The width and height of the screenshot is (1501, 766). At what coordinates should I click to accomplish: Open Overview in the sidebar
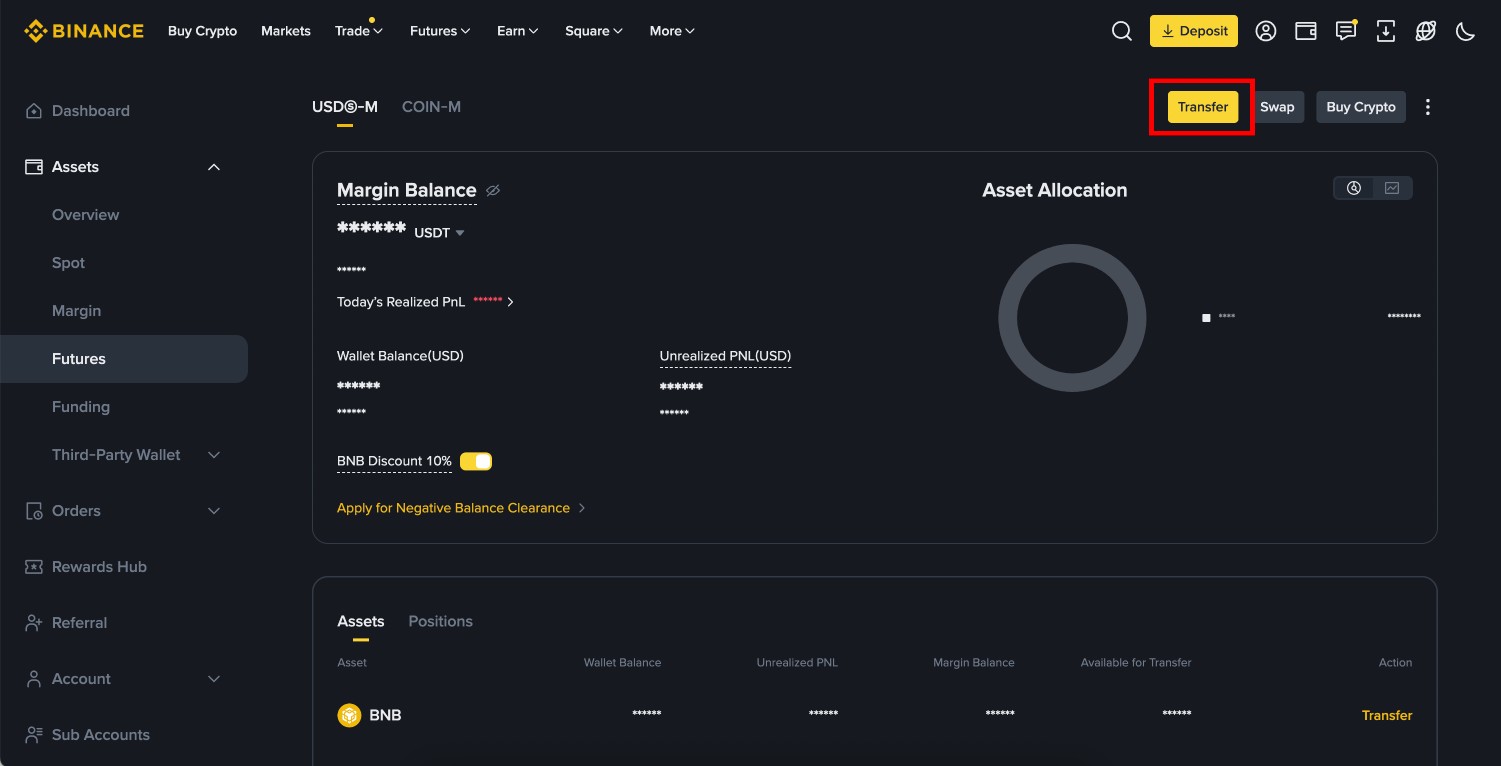point(85,215)
